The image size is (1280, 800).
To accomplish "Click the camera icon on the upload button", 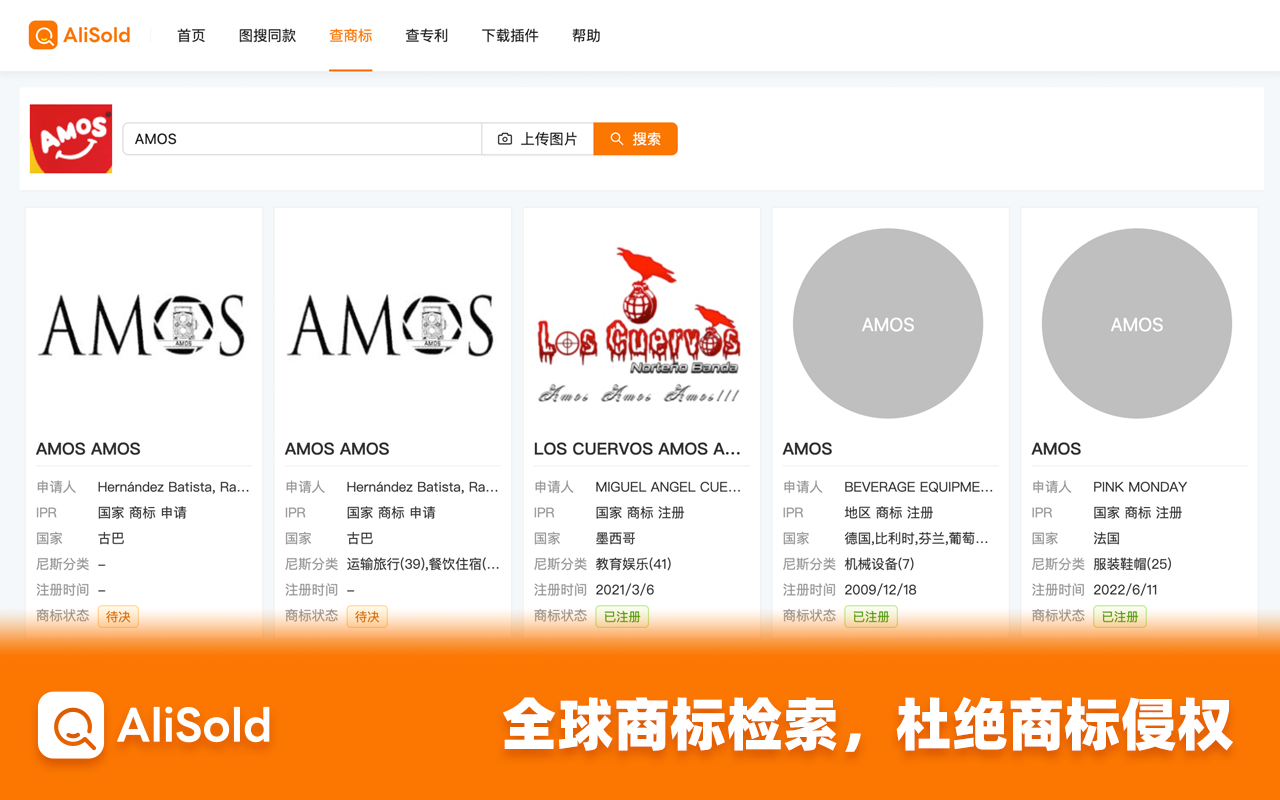I will tap(504, 139).
